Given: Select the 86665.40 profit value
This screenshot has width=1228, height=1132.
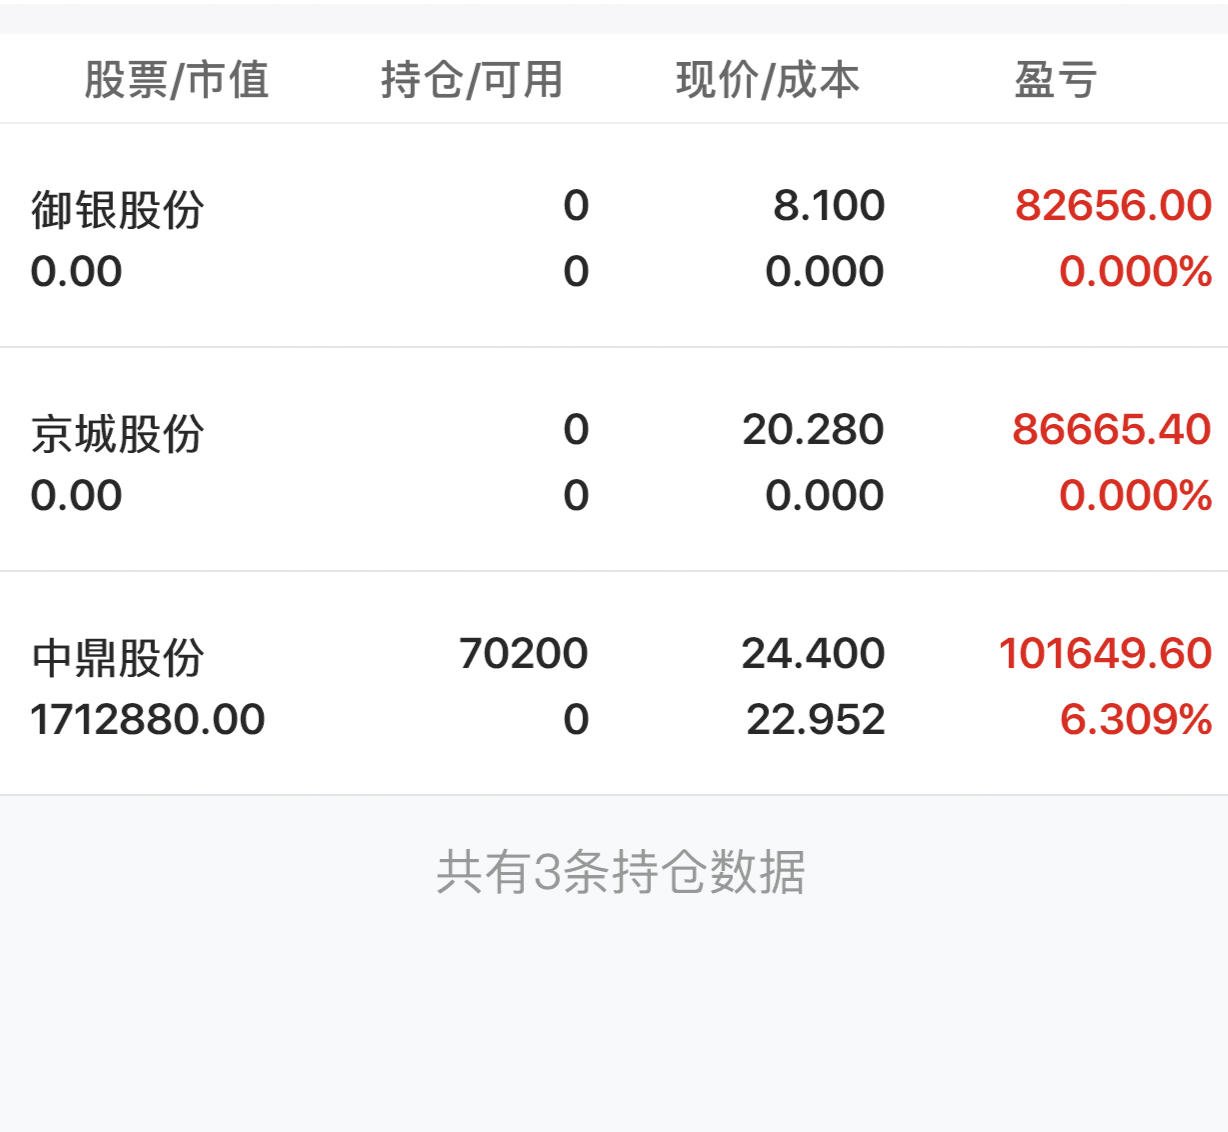Looking at the screenshot, I should [x=1111, y=430].
